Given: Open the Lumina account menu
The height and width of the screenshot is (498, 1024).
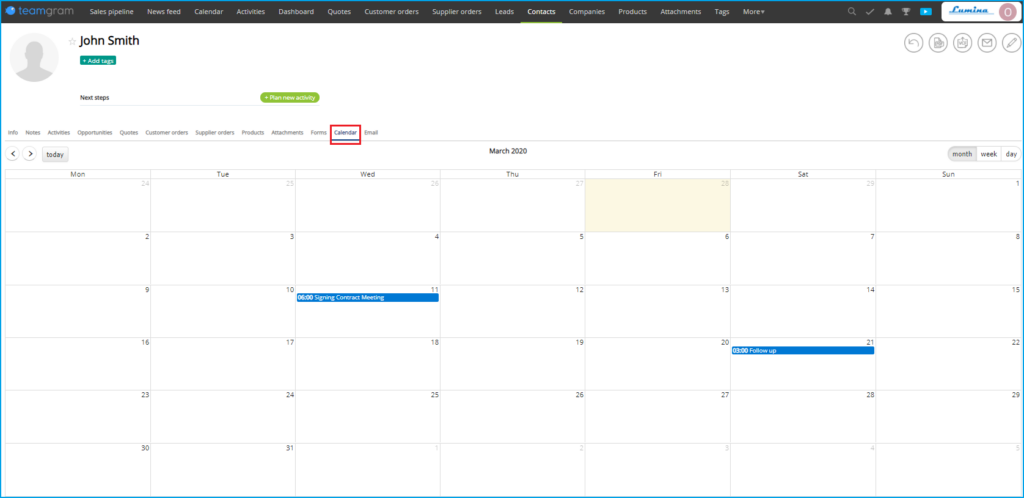Looking at the screenshot, I should 980,11.
